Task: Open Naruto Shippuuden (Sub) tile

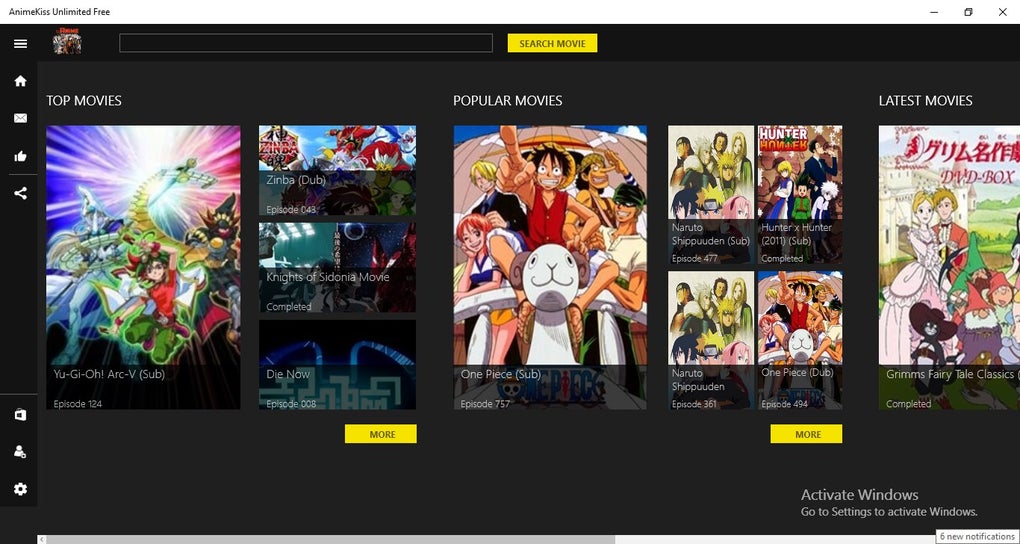Action: point(711,195)
